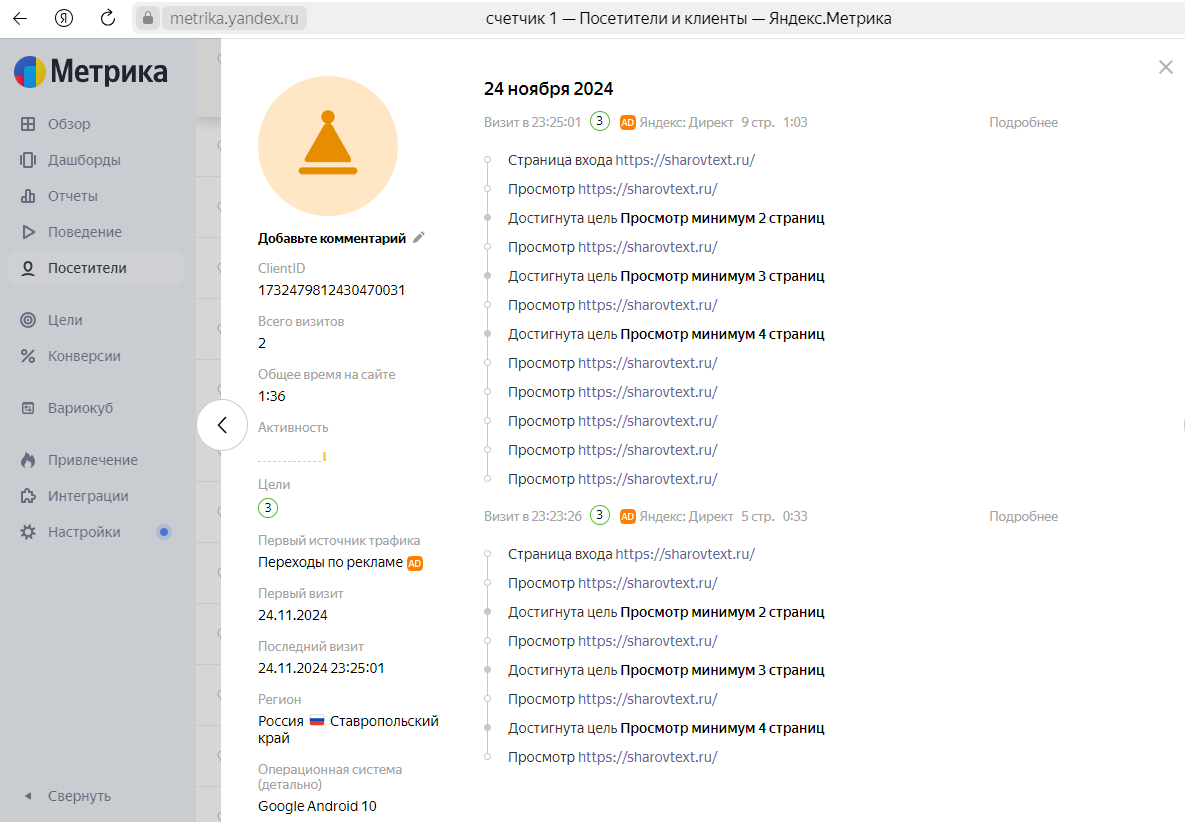Click the left chevron to collapse the panel
1185x822 pixels.
pos(222,425)
